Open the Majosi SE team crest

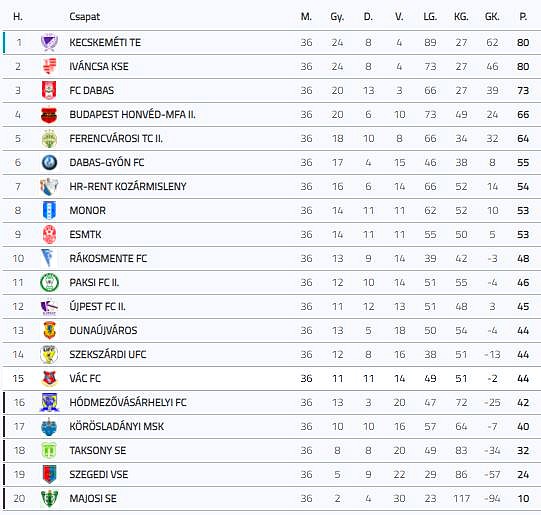tap(49, 498)
